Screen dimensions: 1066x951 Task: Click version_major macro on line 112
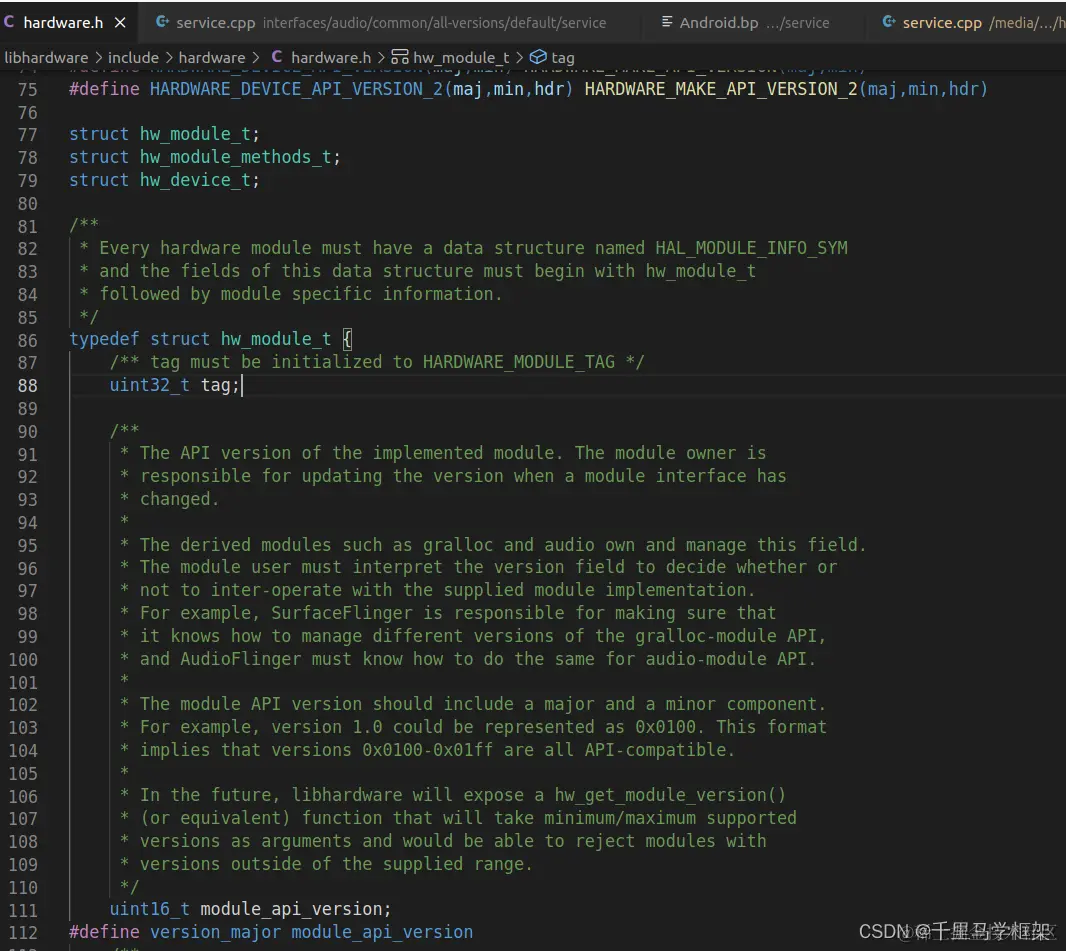216,933
